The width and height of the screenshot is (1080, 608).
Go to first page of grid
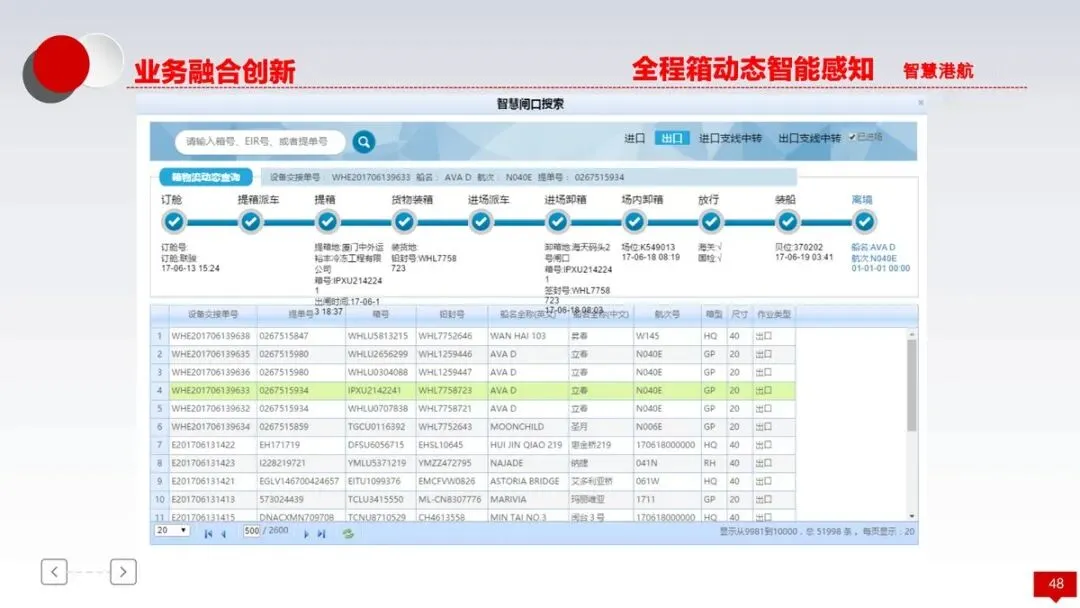click(x=208, y=534)
